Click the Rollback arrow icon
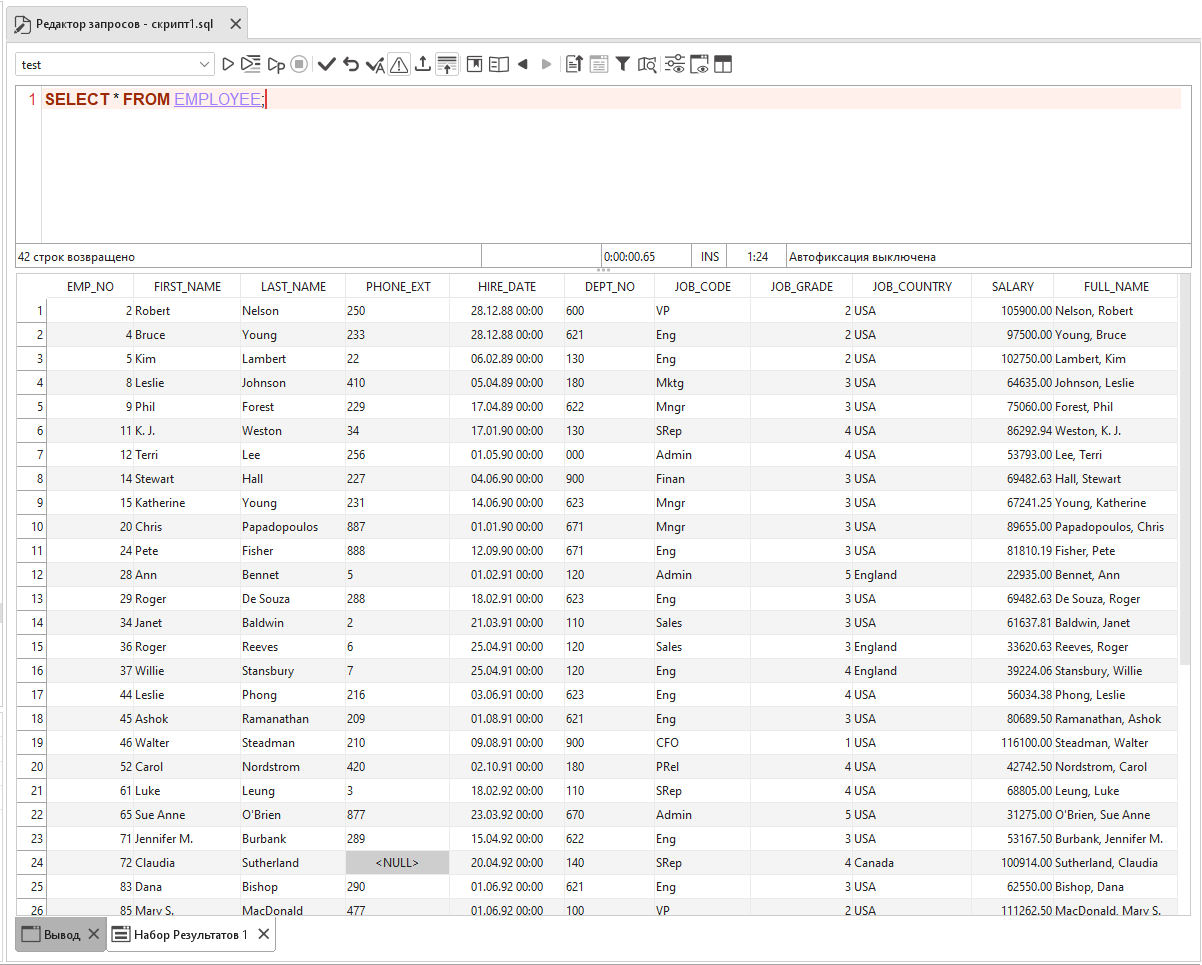 click(x=351, y=63)
